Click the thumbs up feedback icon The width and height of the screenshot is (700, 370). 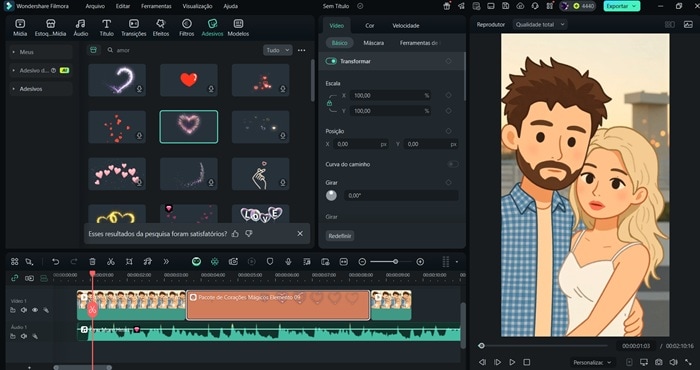[235, 234]
